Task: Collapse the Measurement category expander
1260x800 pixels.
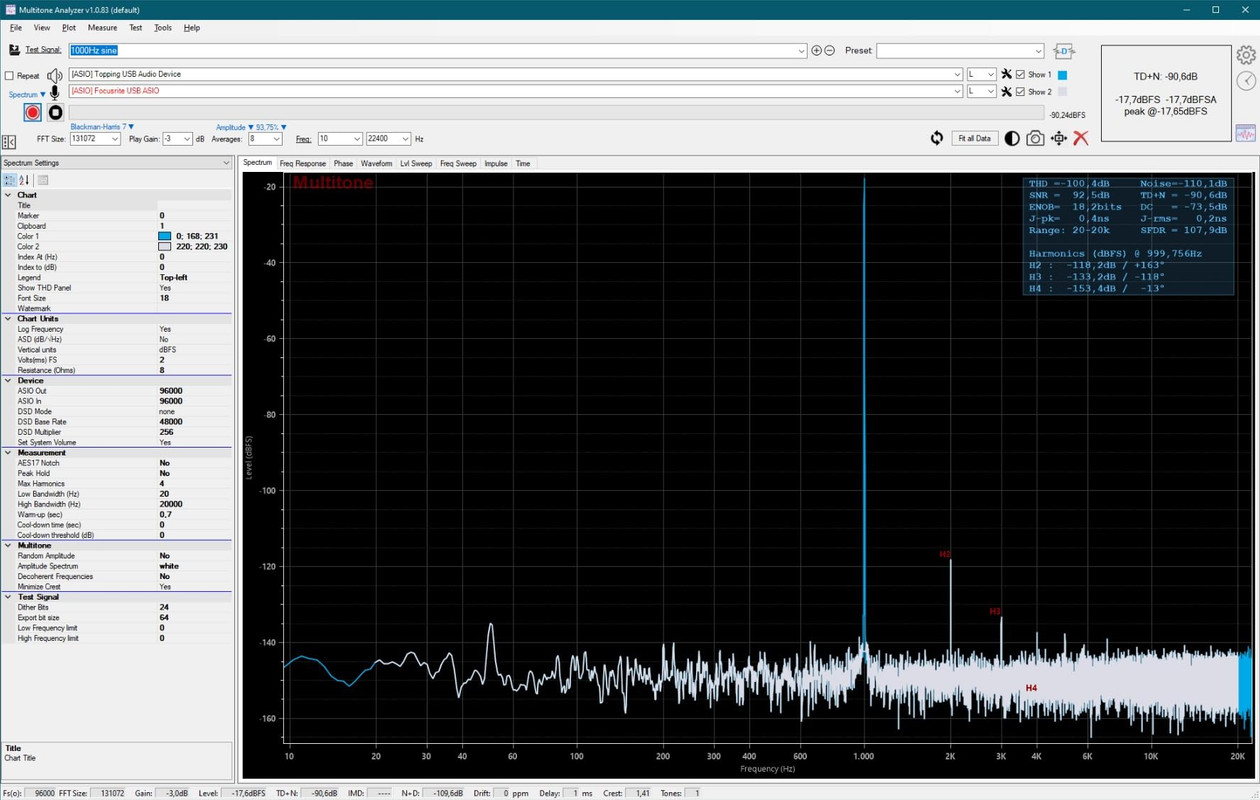Action: click(x=9, y=453)
